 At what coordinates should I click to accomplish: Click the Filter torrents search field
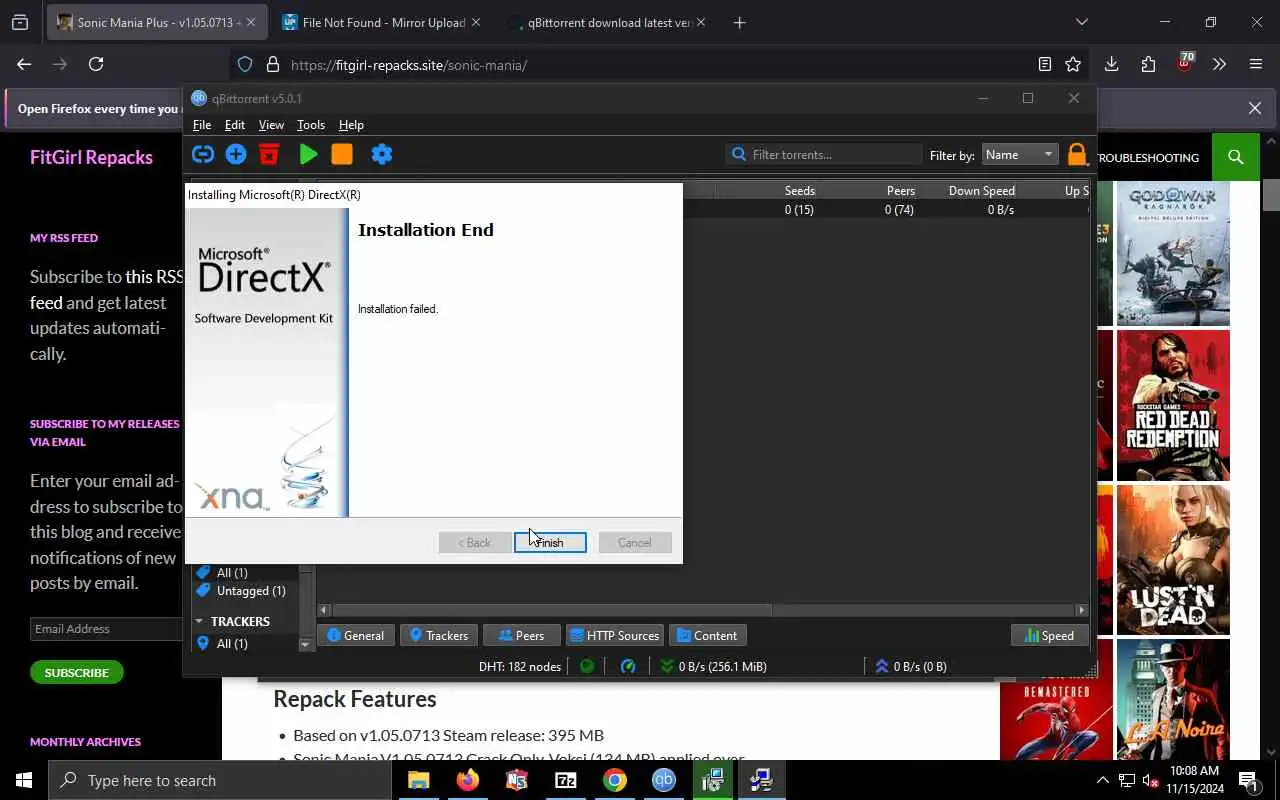tap(824, 154)
